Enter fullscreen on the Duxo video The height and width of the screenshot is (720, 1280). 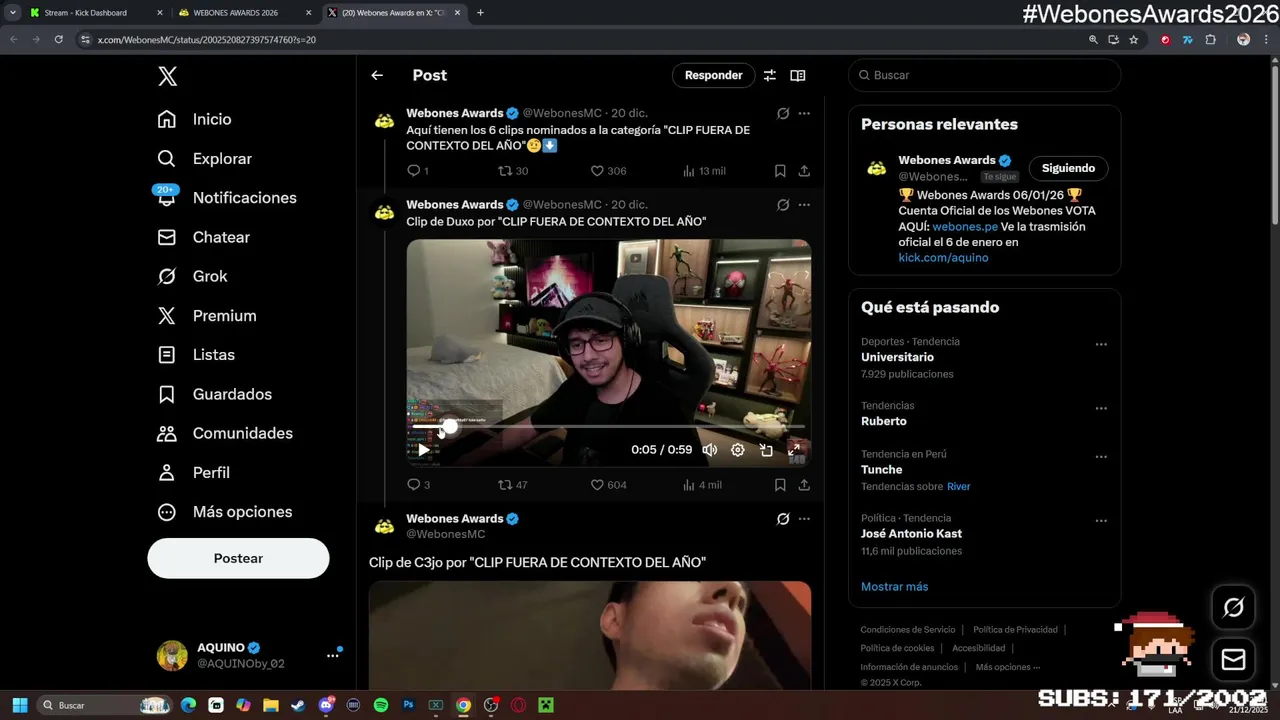(794, 450)
